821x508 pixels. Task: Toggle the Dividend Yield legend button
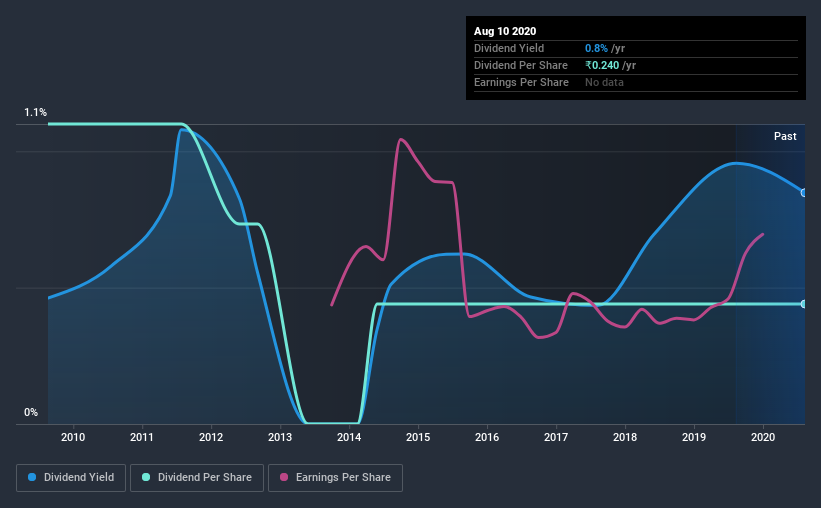coord(71,478)
